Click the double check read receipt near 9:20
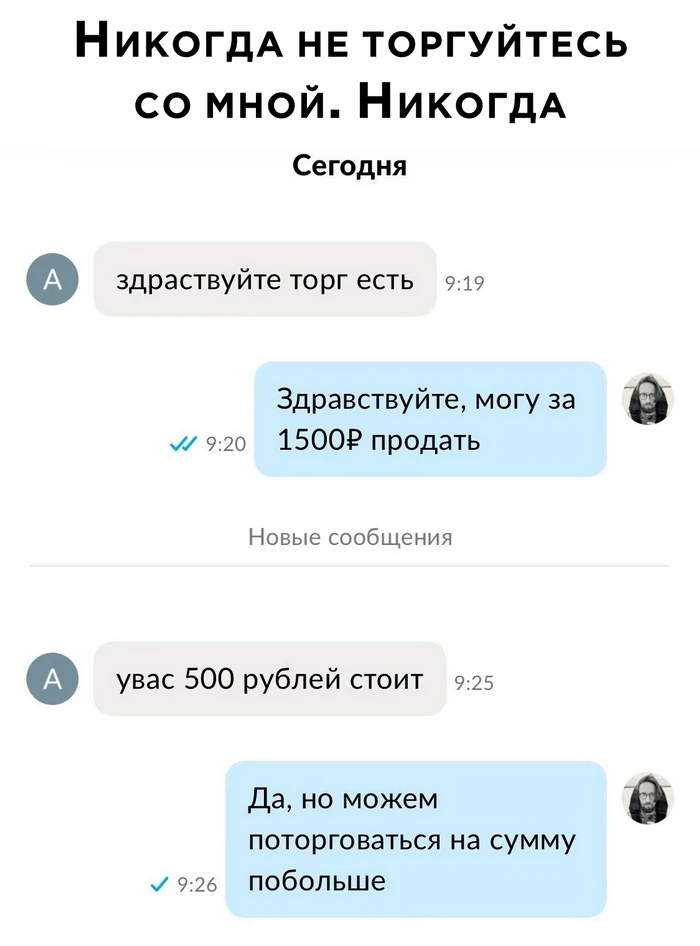Viewport: 700px width, 946px height. [x=182, y=445]
